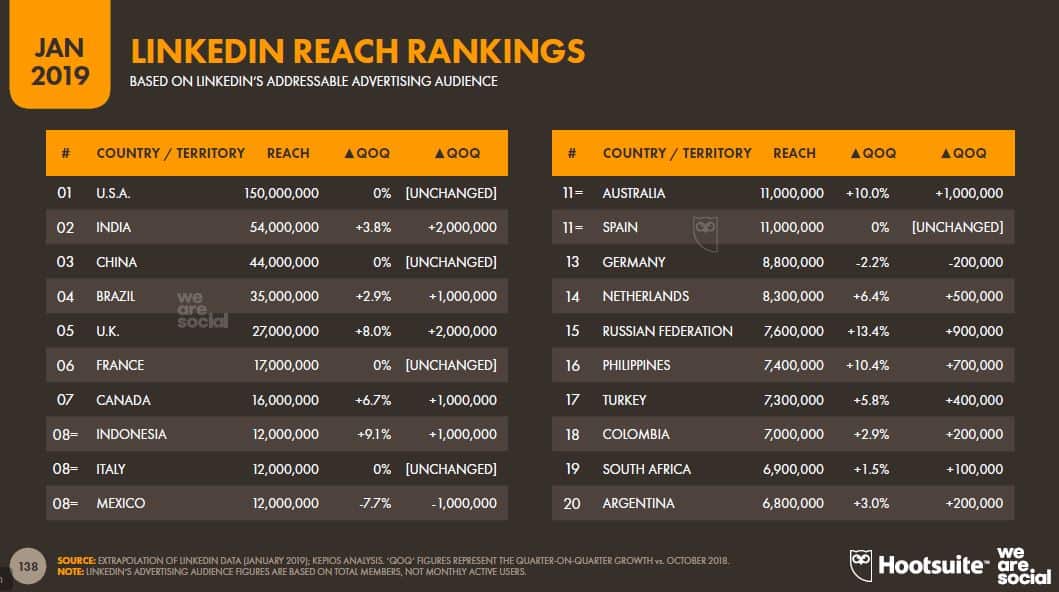Click the We Are Social watermark near Brazil

pyautogui.click(x=202, y=309)
